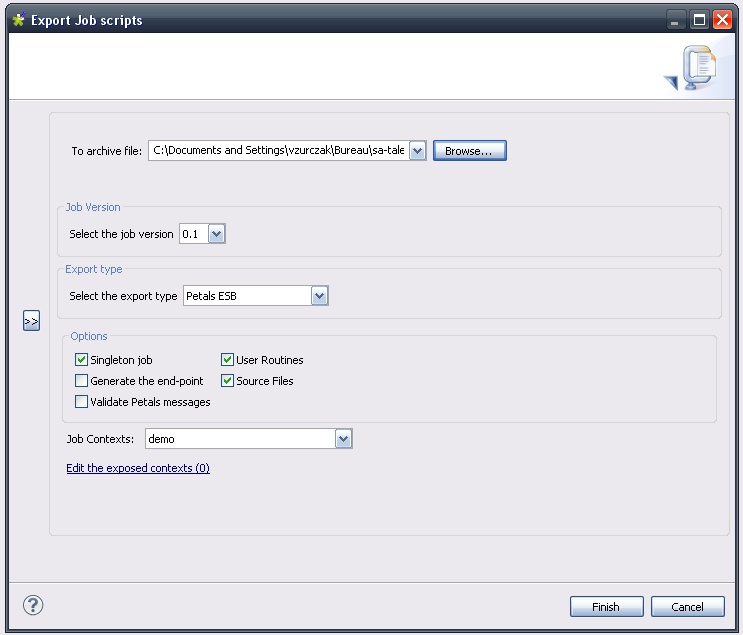Open the job version dropdown

(x=217, y=234)
